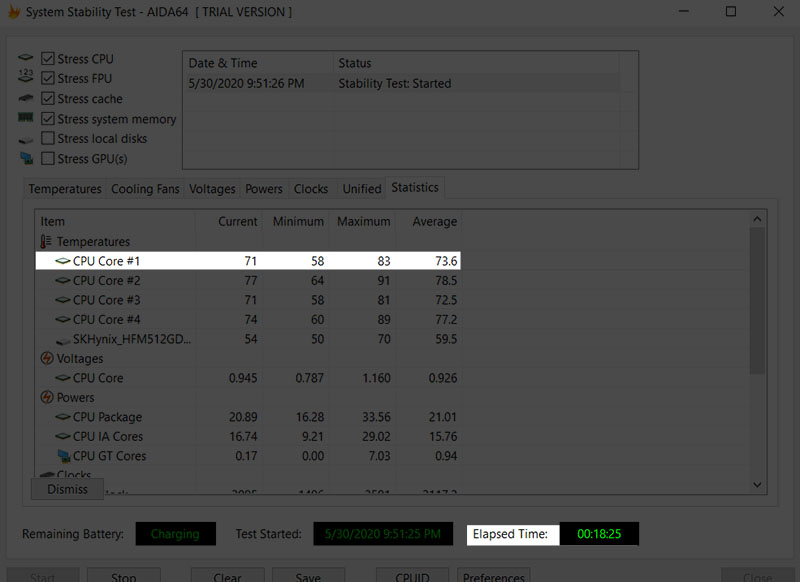
Task: Select the CPU Package power row label
Action: [107, 417]
